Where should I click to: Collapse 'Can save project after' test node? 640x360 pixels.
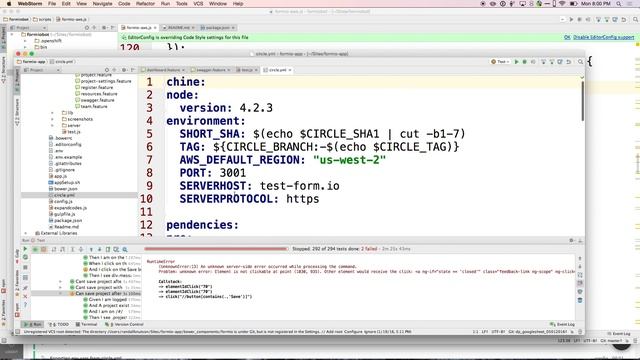(60, 293)
